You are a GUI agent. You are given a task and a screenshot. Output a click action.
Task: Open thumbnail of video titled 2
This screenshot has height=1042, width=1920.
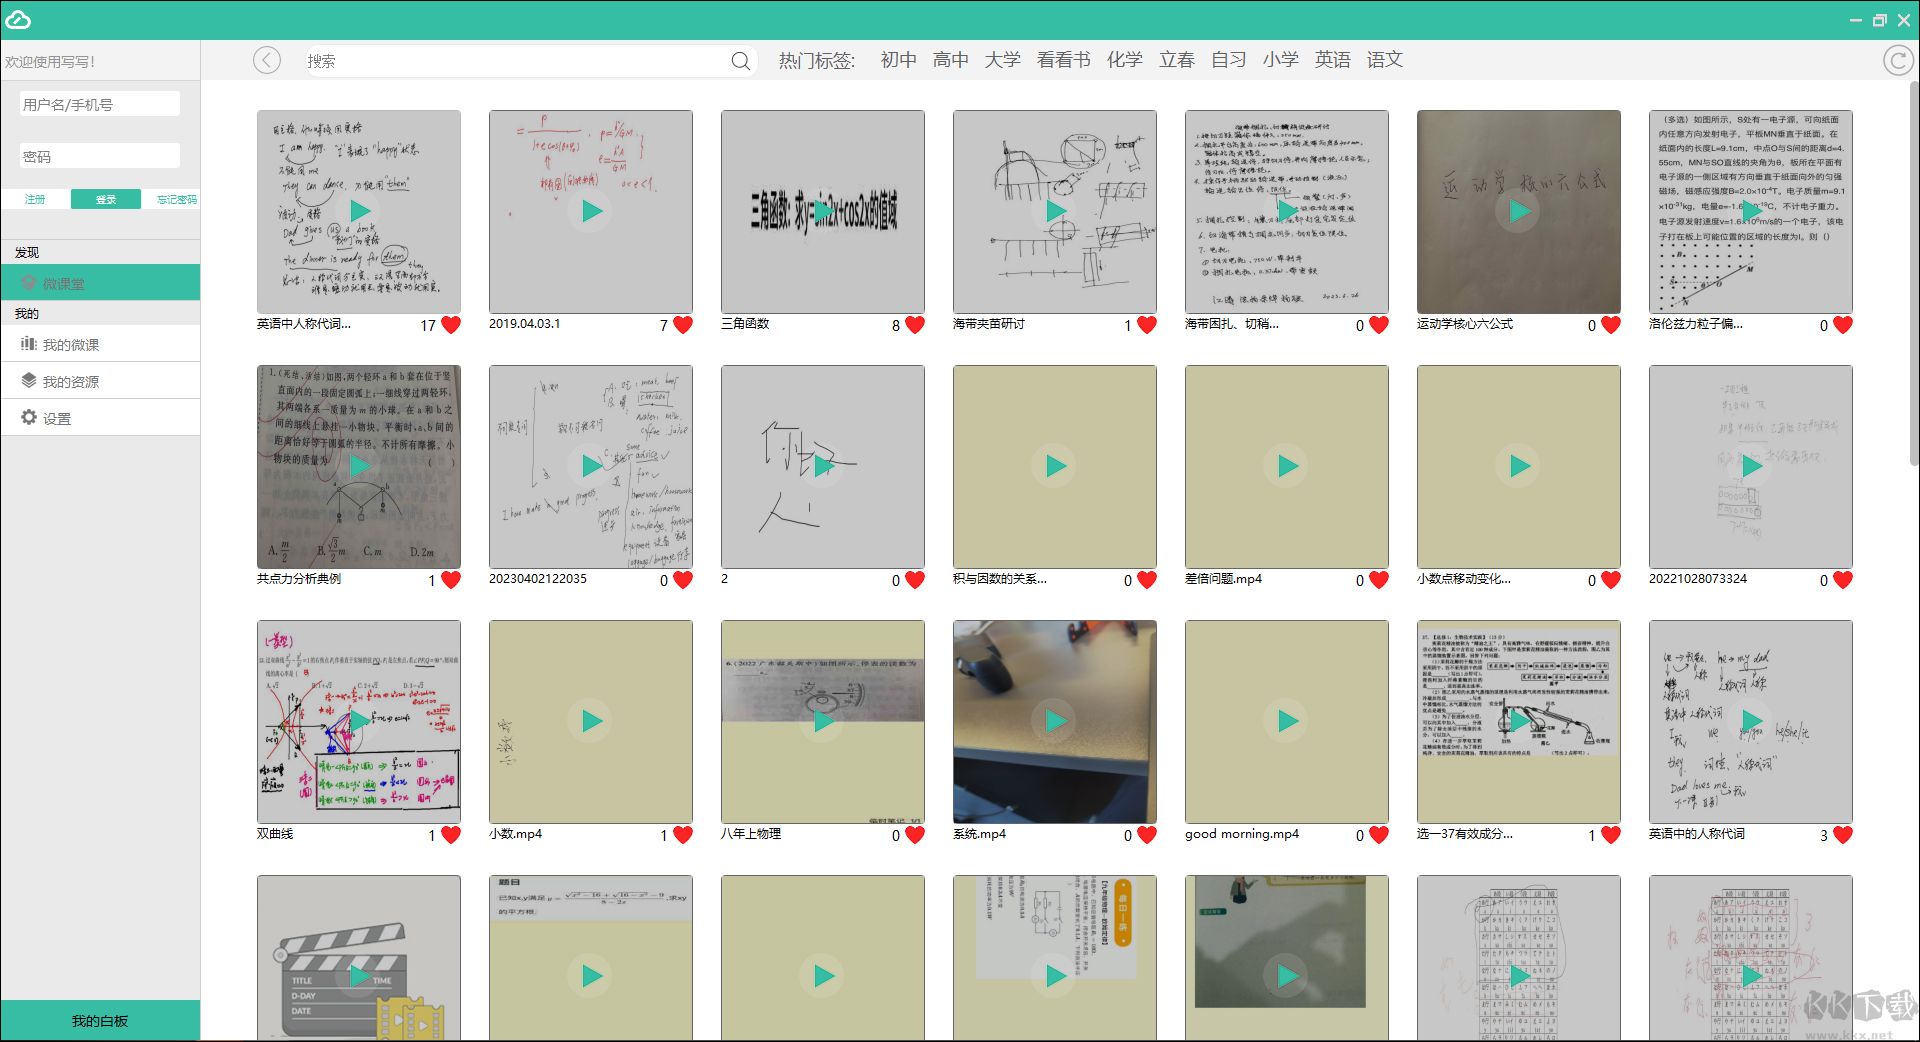pos(823,466)
